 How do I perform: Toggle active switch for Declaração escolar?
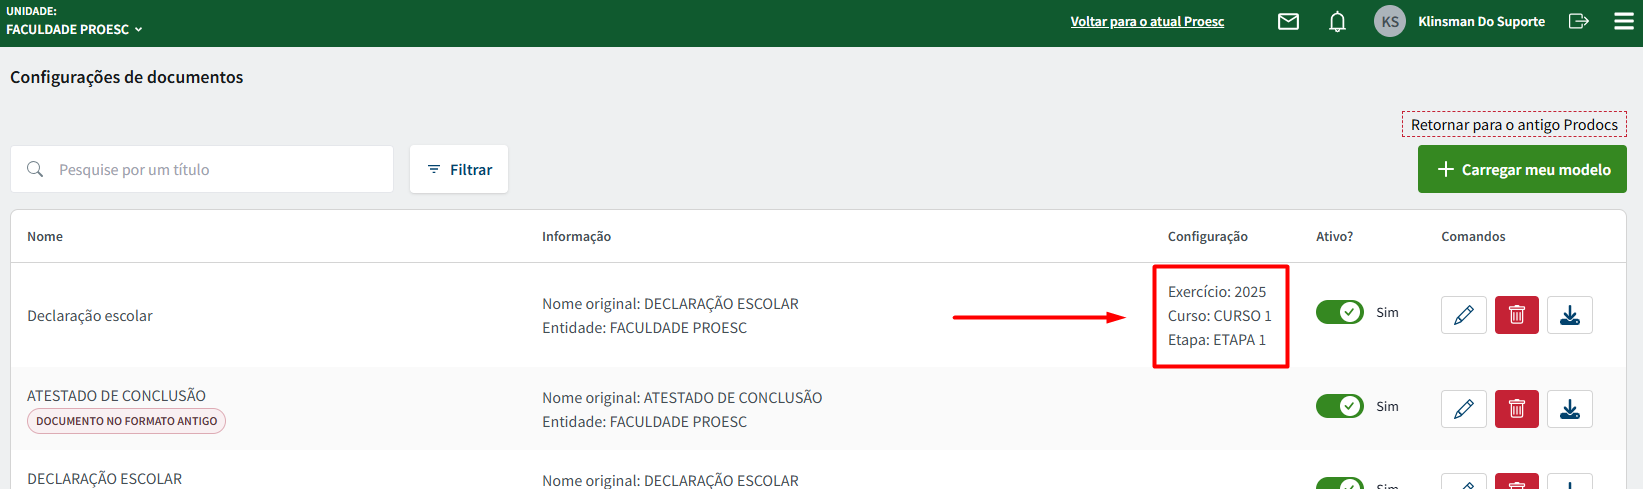tap(1339, 312)
